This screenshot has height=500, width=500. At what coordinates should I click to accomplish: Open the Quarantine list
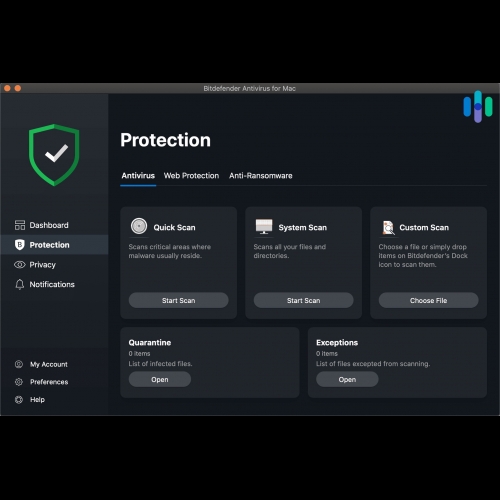click(160, 379)
